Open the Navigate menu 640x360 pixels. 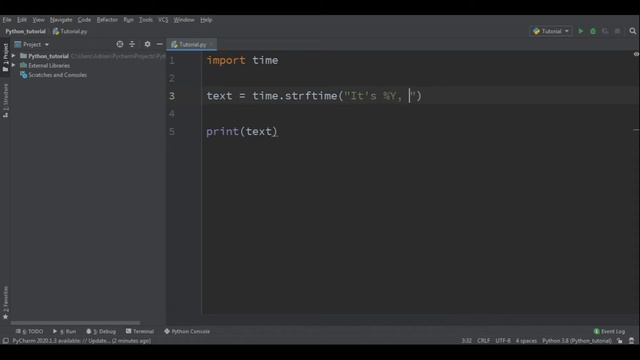tap(61, 20)
